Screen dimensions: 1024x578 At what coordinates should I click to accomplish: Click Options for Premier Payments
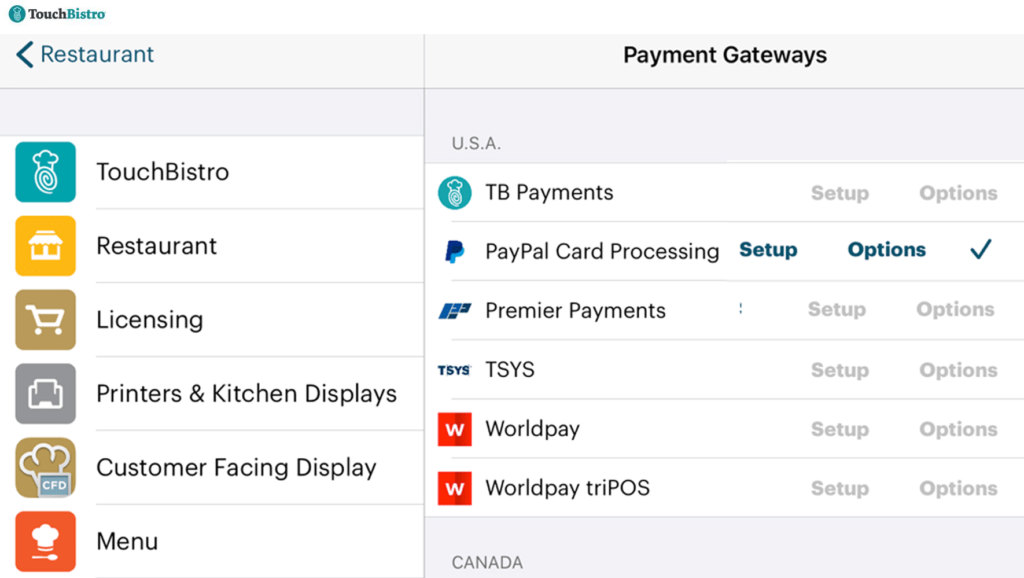tap(955, 309)
